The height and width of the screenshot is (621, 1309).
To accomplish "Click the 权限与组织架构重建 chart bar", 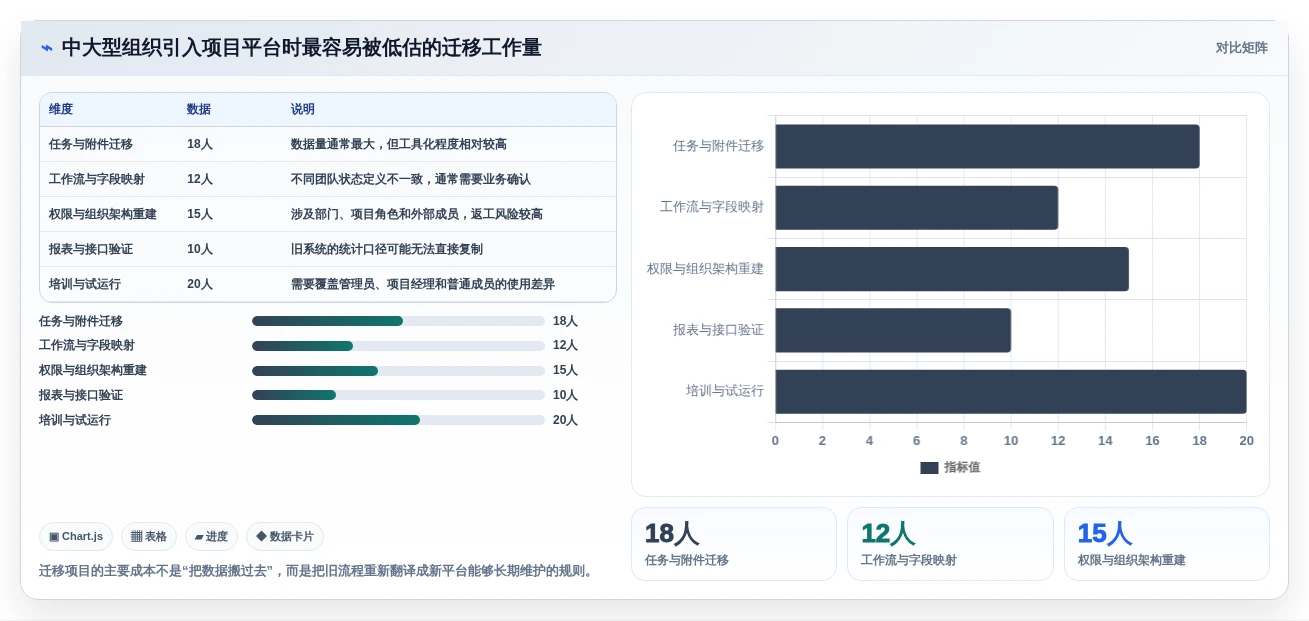I will click(x=952, y=269).
